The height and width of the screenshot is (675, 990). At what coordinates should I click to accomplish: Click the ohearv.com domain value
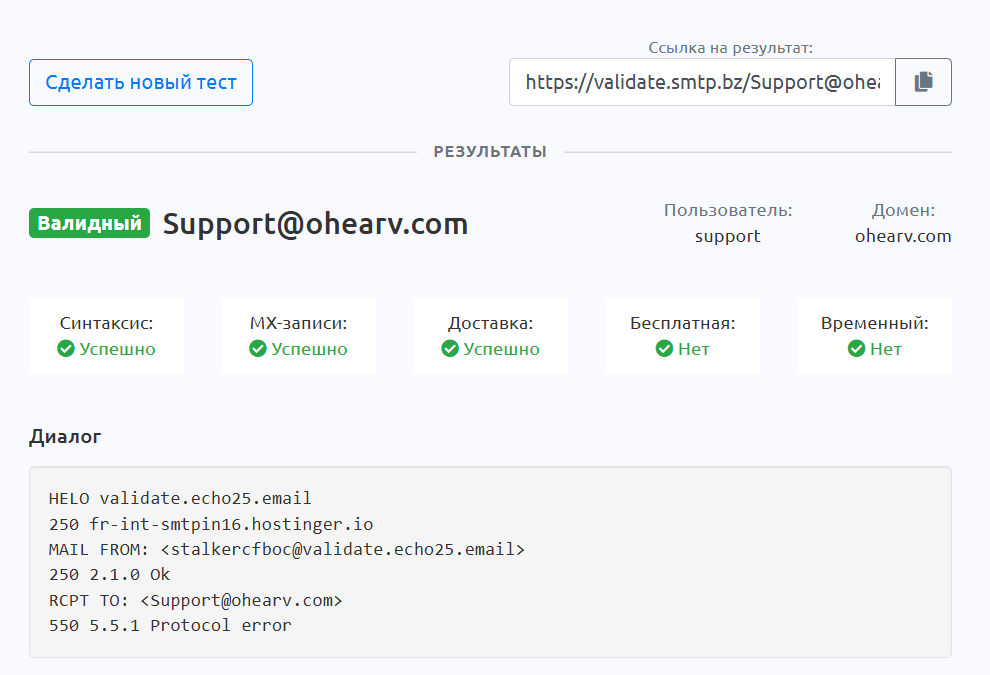[903, 237]
